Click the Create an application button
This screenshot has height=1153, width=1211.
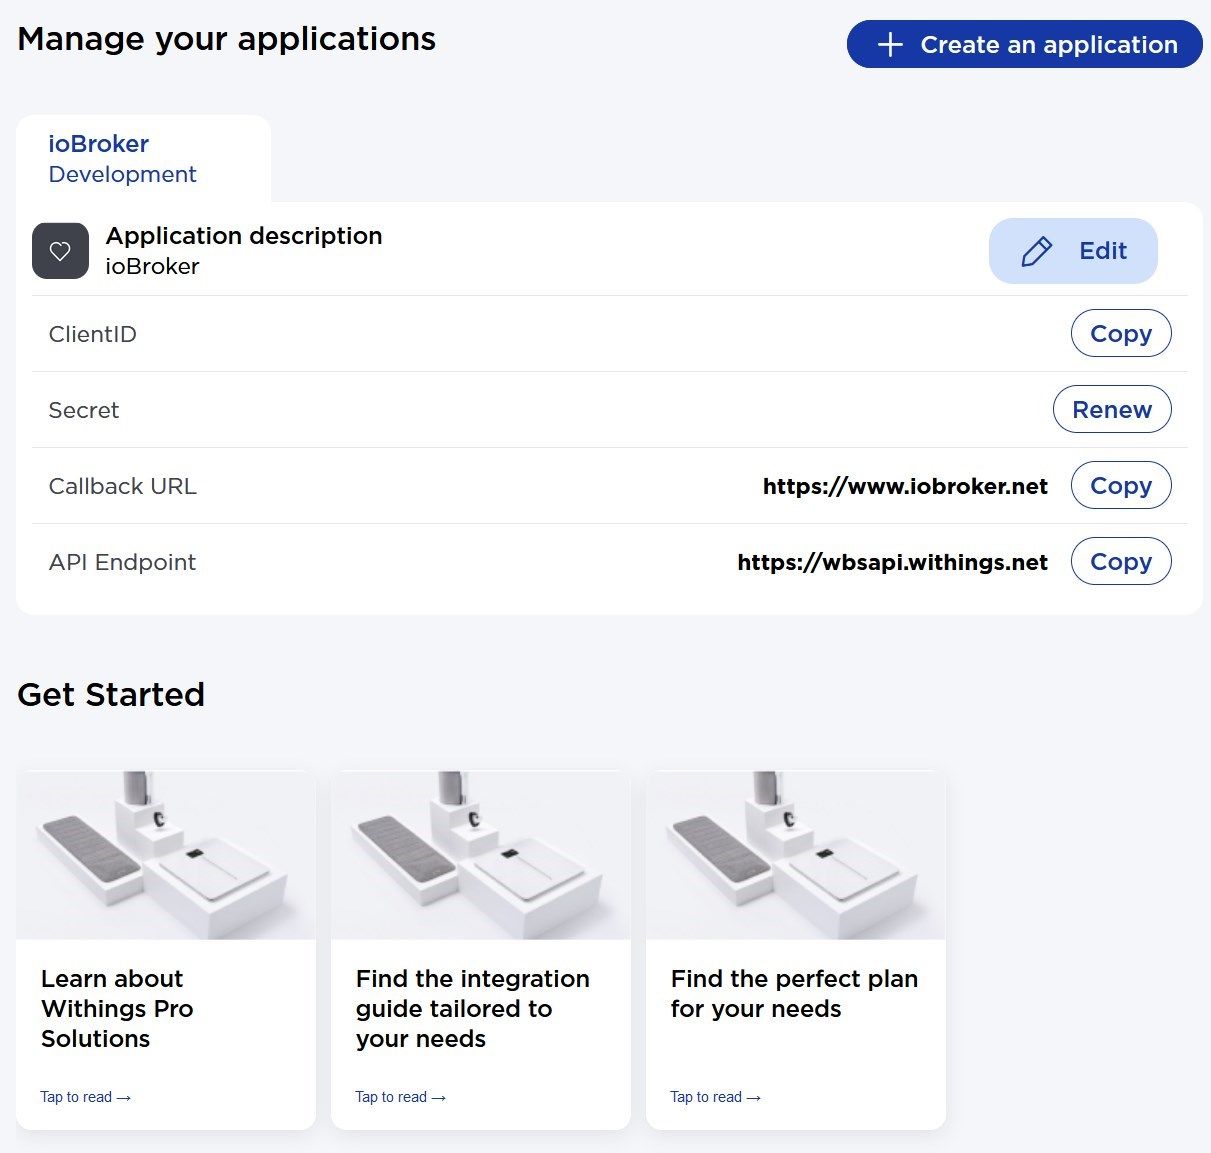pyautogui.click(x=1024, y=45)
